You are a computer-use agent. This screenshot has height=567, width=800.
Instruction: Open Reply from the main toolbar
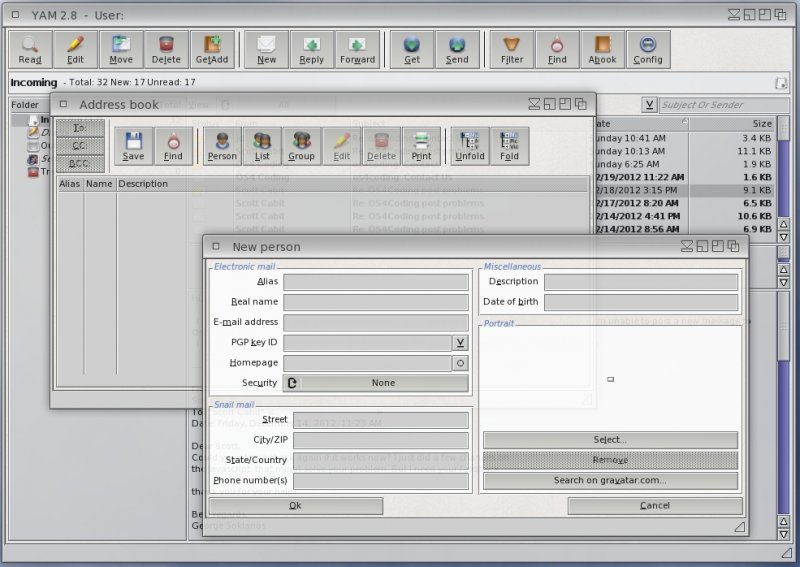tap(312, 48)
